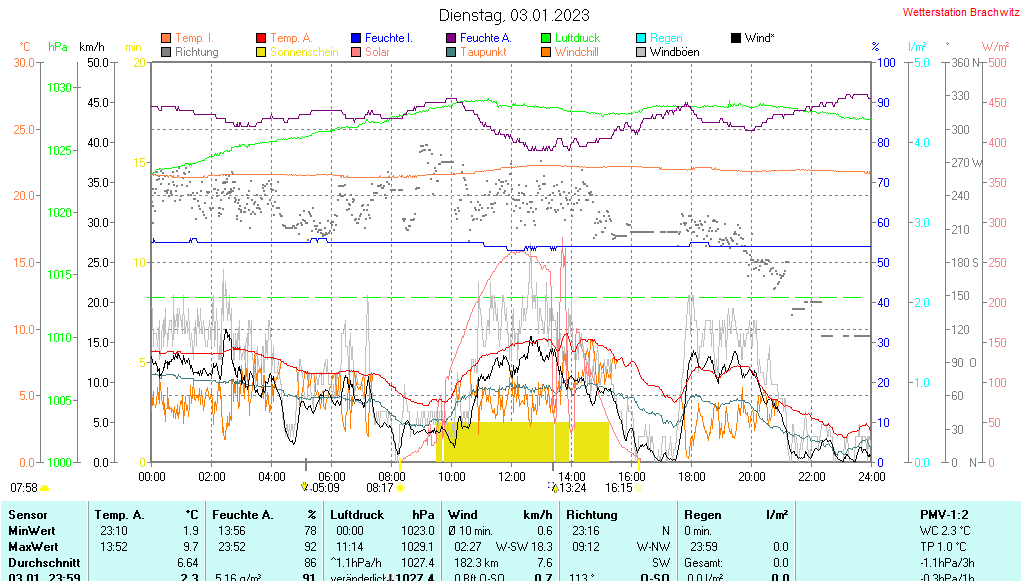Click the moon marker beside 05:09
This screenshot has width=1021, height=581.
pyautogui.click(x=305, y=488)
